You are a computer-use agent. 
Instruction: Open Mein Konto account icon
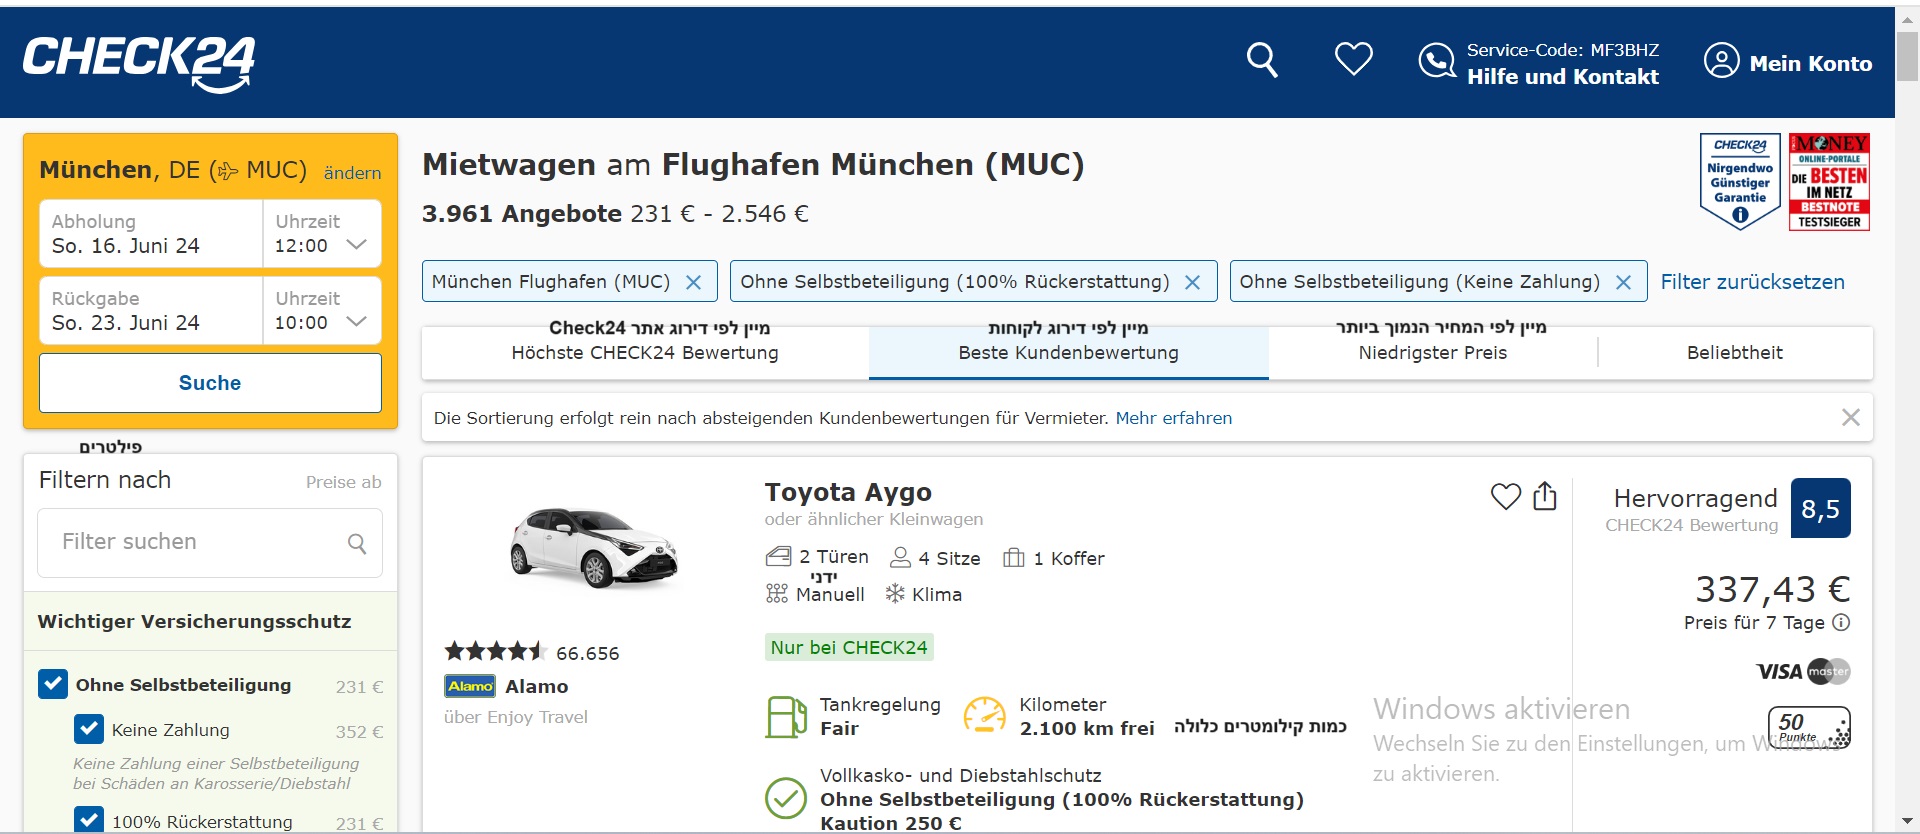(x=1721, y=61)
